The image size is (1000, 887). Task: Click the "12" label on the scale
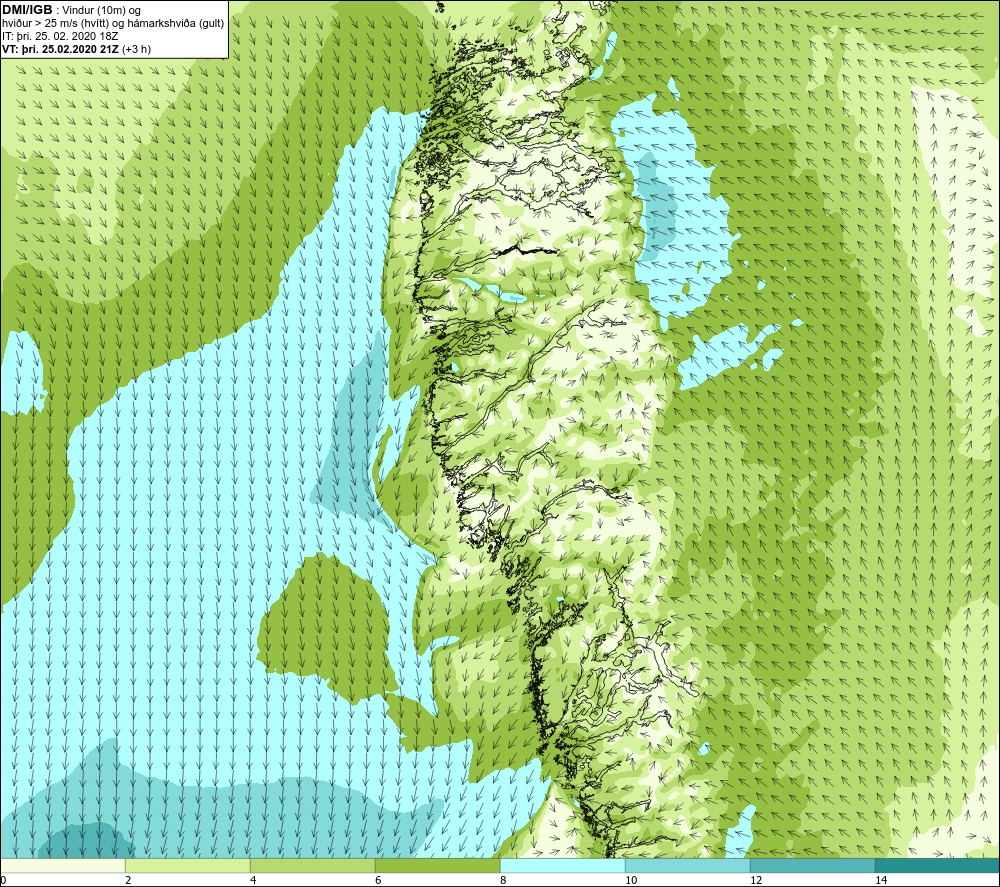click(x=756, y=881)
